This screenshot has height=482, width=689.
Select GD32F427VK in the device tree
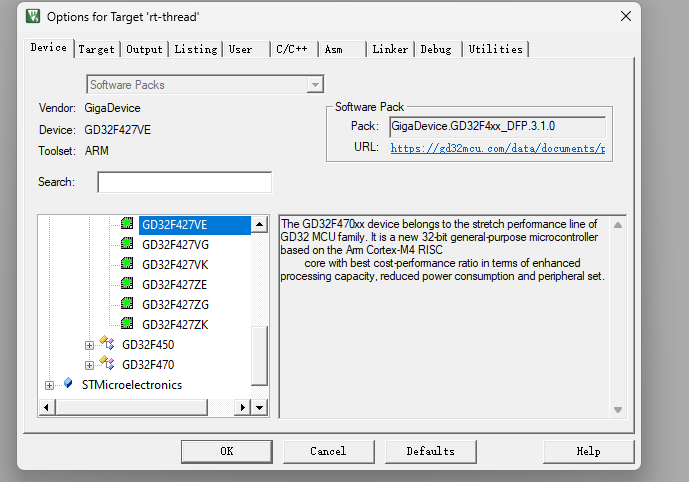(x=175, y=265)
